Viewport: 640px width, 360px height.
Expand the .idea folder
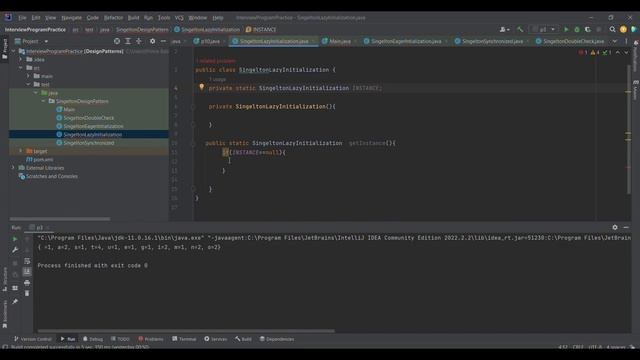pos(21,60)
